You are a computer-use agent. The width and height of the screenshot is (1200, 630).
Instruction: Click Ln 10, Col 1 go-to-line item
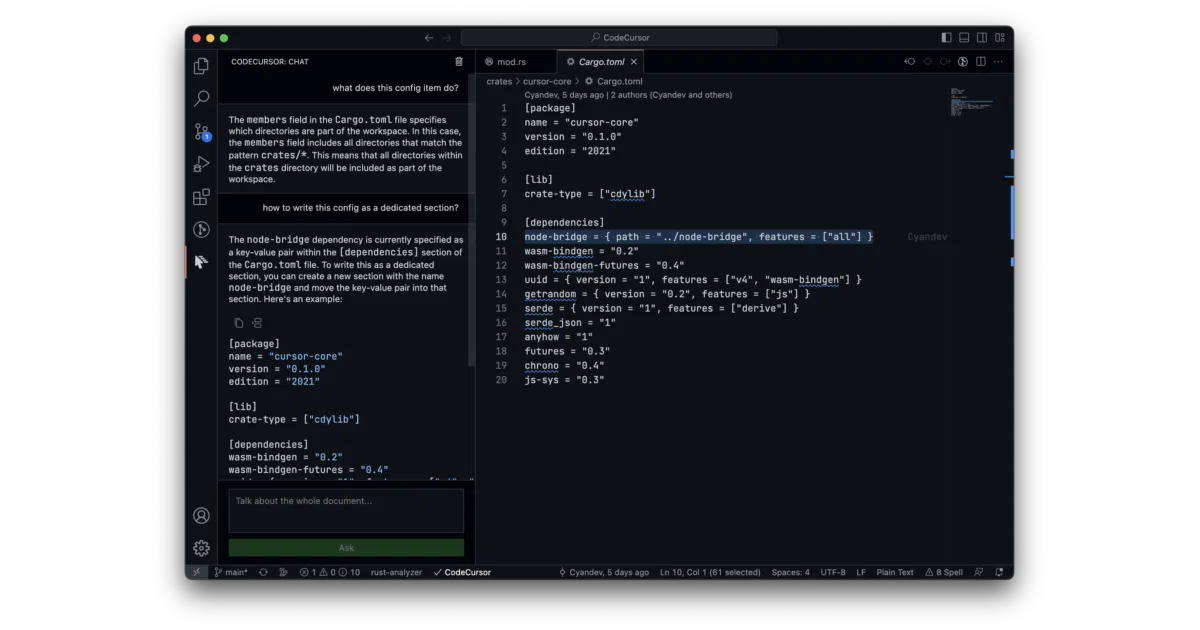coord(710,573)
